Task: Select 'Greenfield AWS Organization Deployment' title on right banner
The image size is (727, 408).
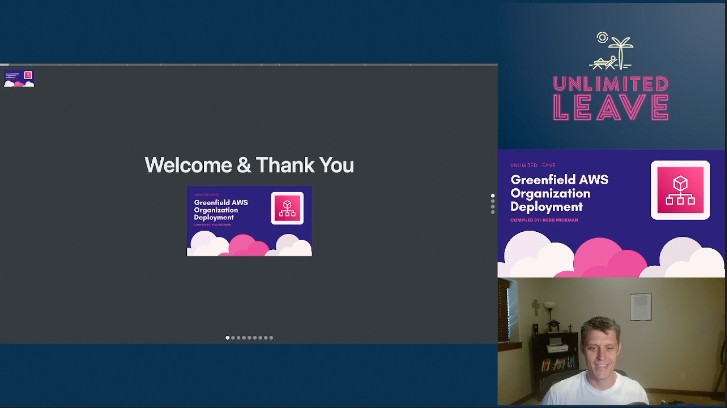Action: (x=559, y=193)
